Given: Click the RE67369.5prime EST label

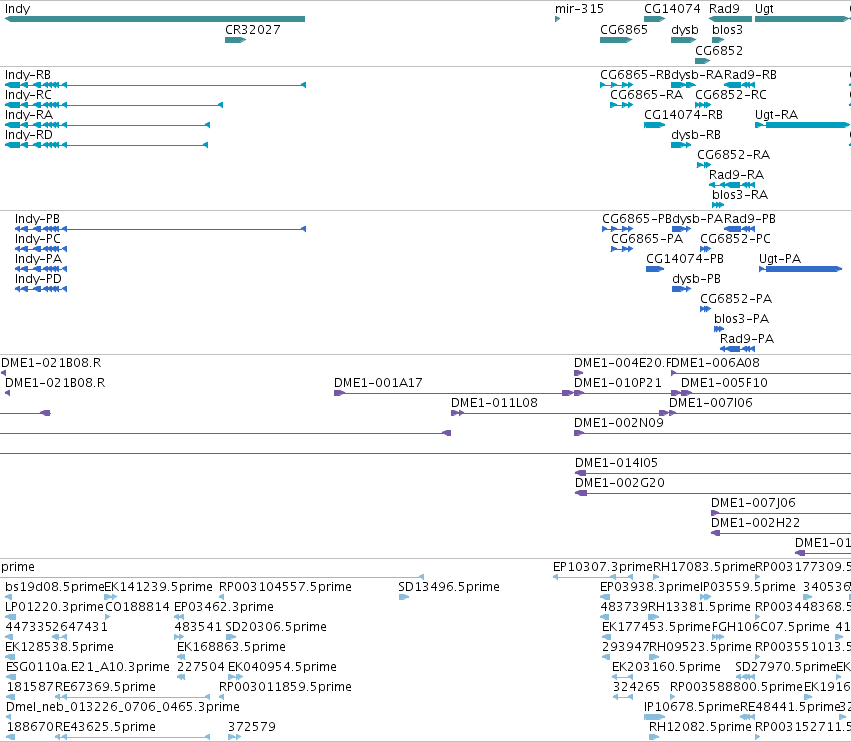Looking at the screenshot, I should [105, 687].
